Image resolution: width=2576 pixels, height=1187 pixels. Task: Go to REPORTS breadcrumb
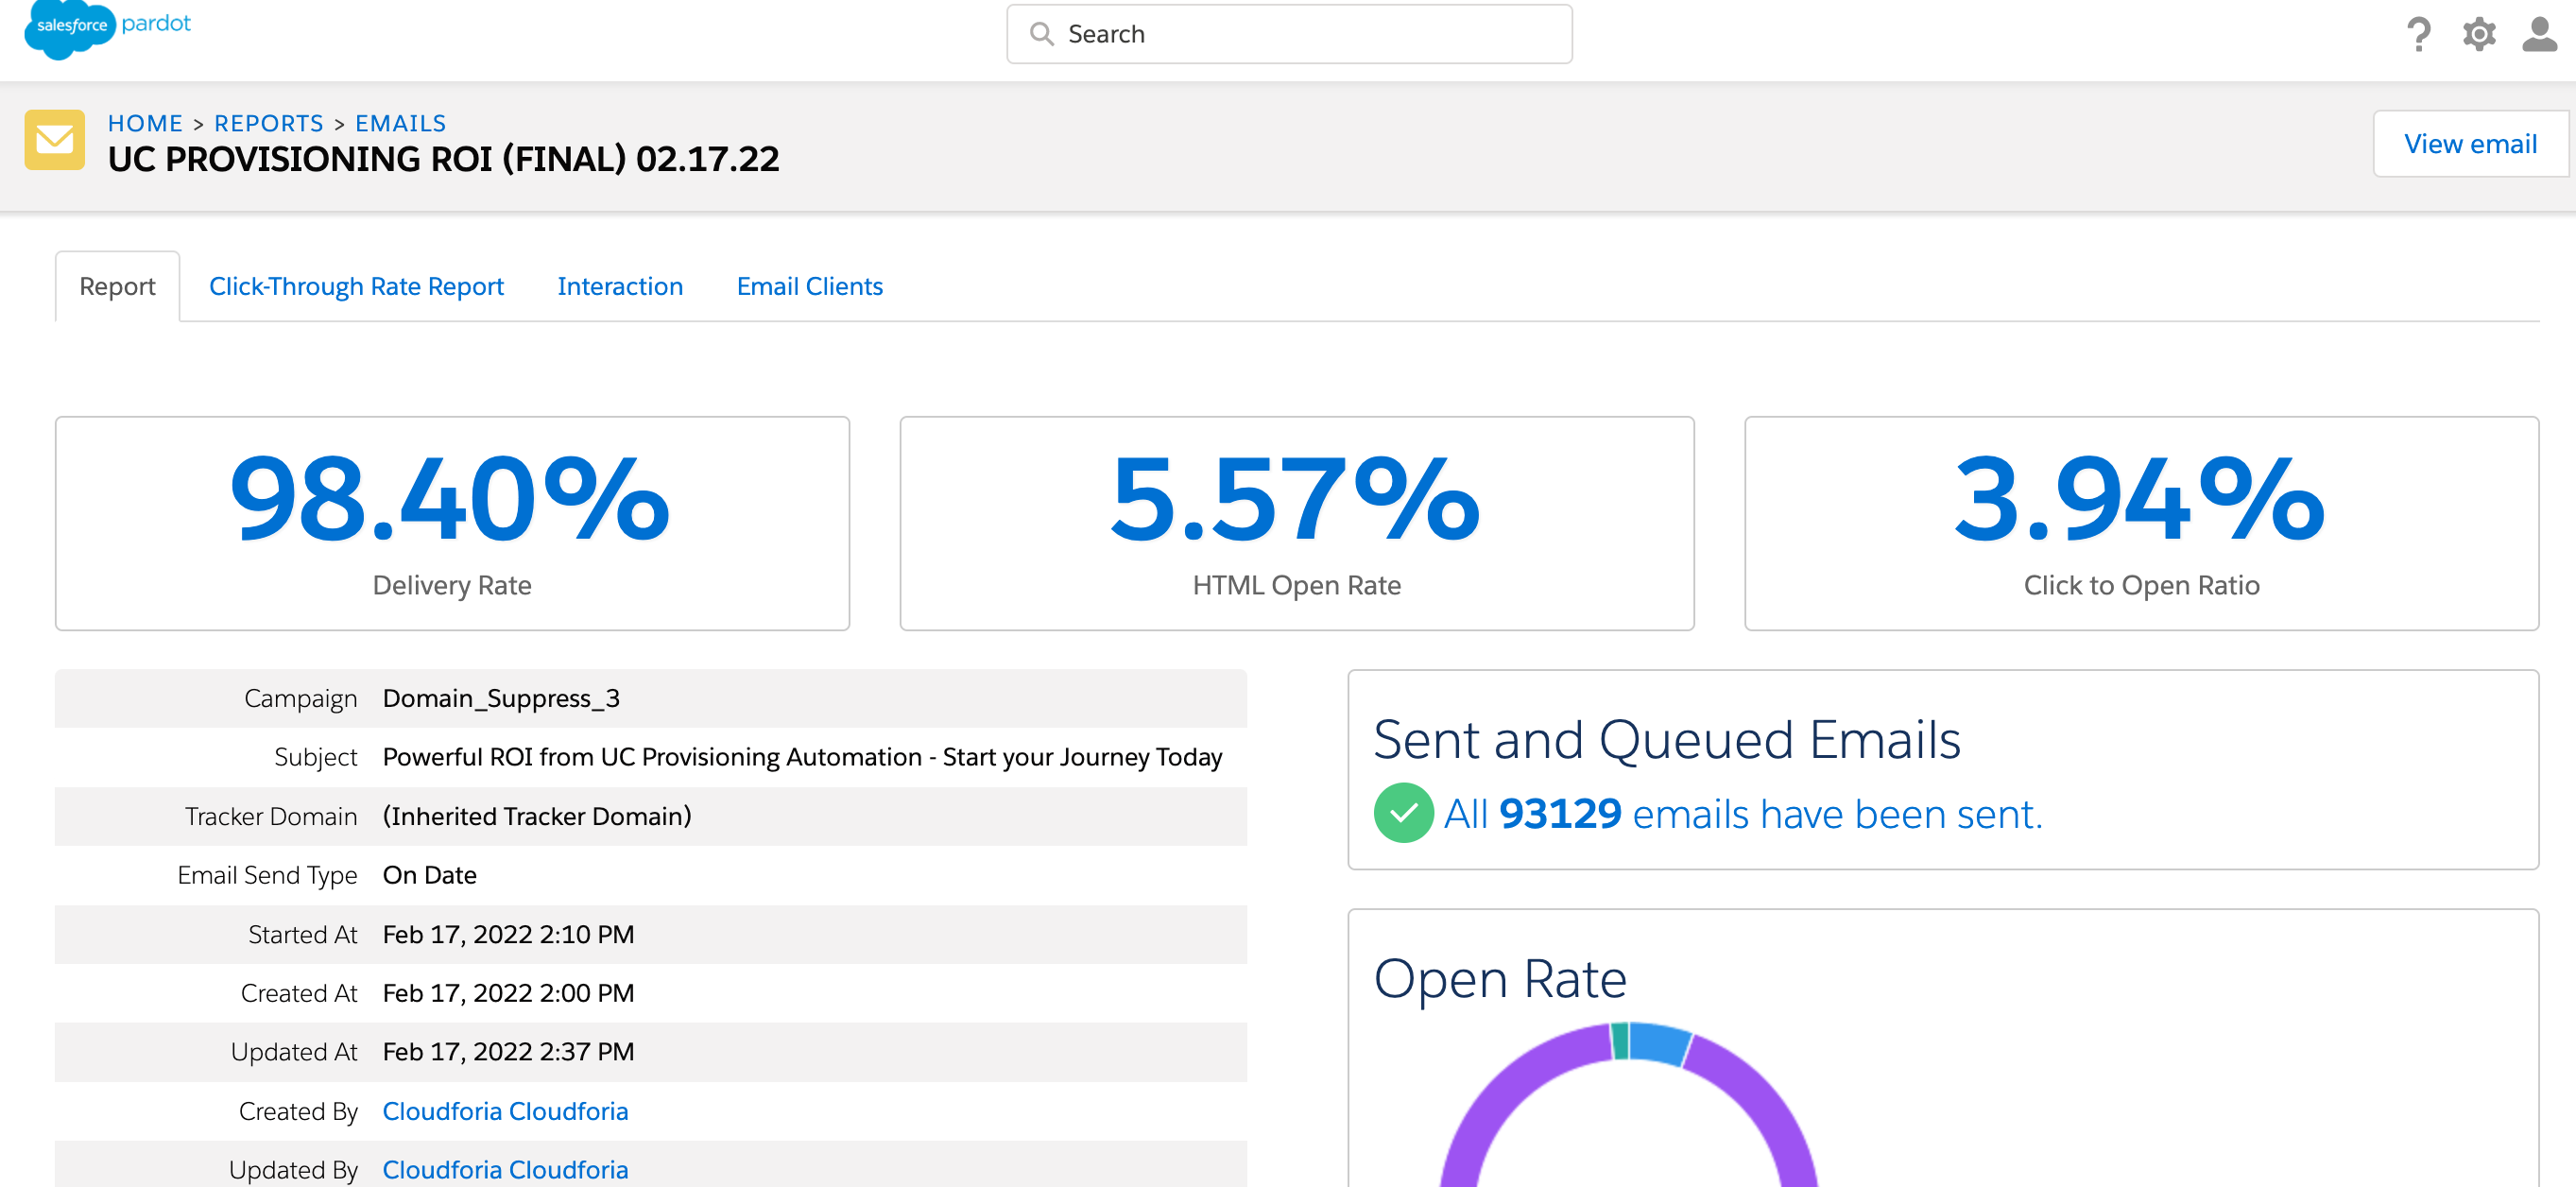[x=269, y=123]
